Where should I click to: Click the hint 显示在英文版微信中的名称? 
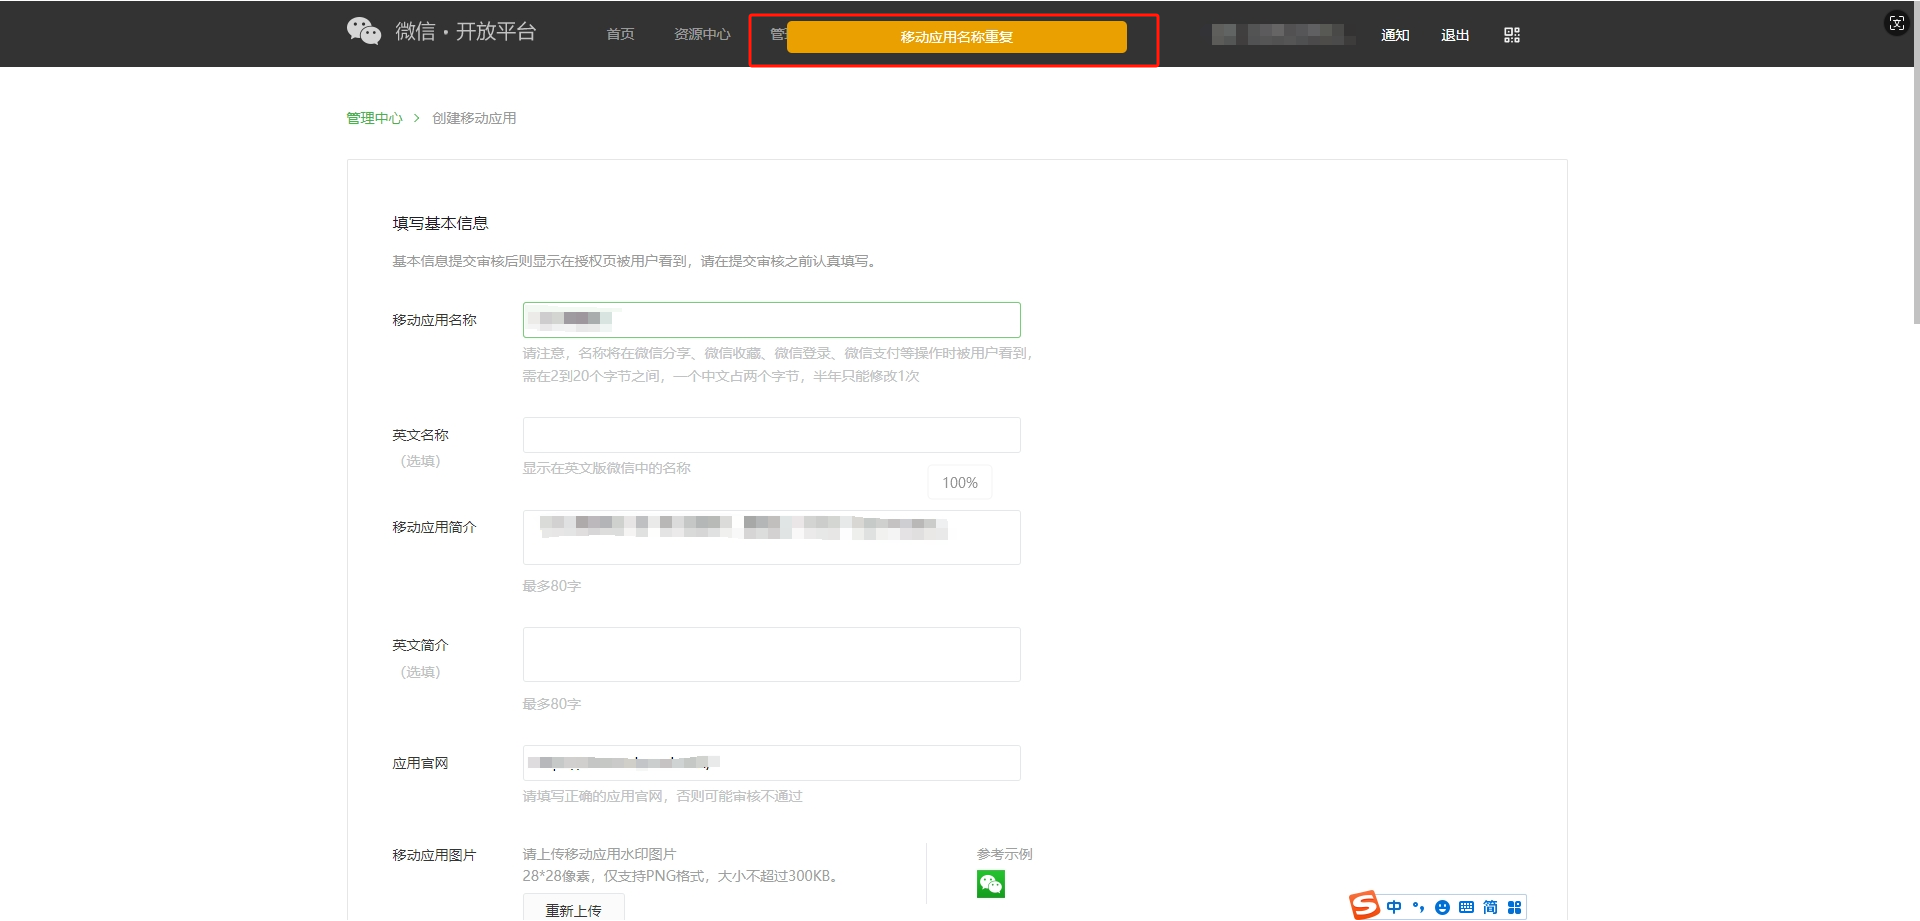606,468
